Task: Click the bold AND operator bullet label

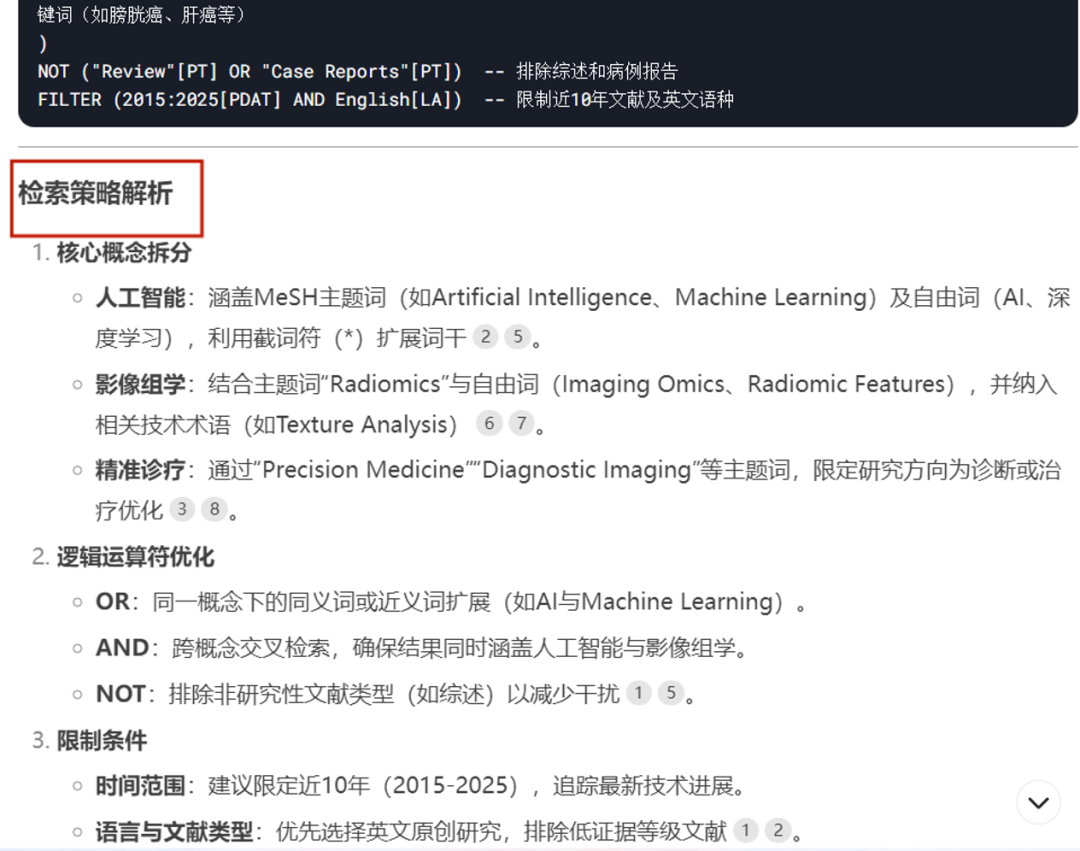Action: [122, 648]
